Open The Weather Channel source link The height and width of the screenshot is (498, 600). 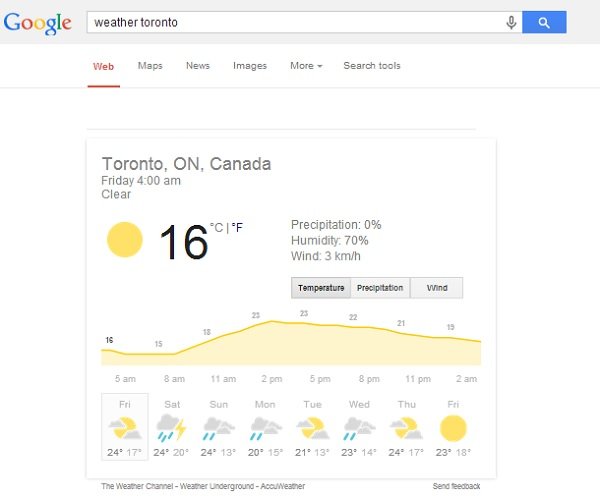134,486
